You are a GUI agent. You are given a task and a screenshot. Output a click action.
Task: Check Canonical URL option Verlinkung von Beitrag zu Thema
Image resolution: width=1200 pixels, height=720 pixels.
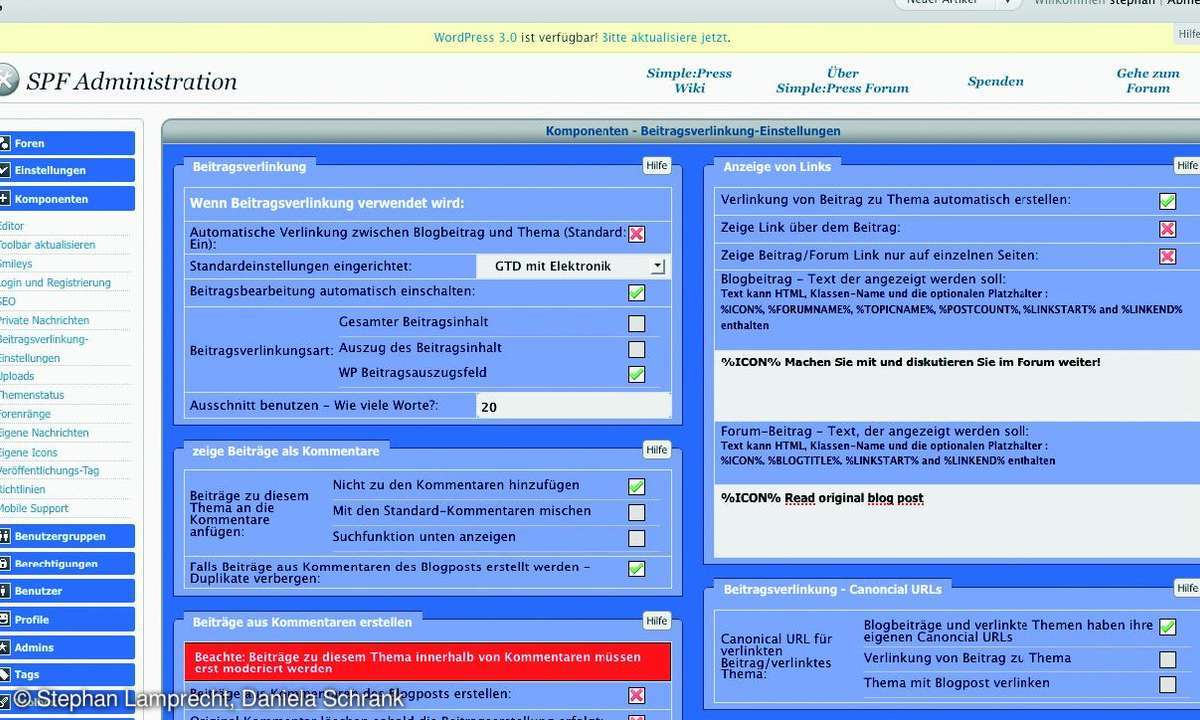click(x=1167, y=660)
